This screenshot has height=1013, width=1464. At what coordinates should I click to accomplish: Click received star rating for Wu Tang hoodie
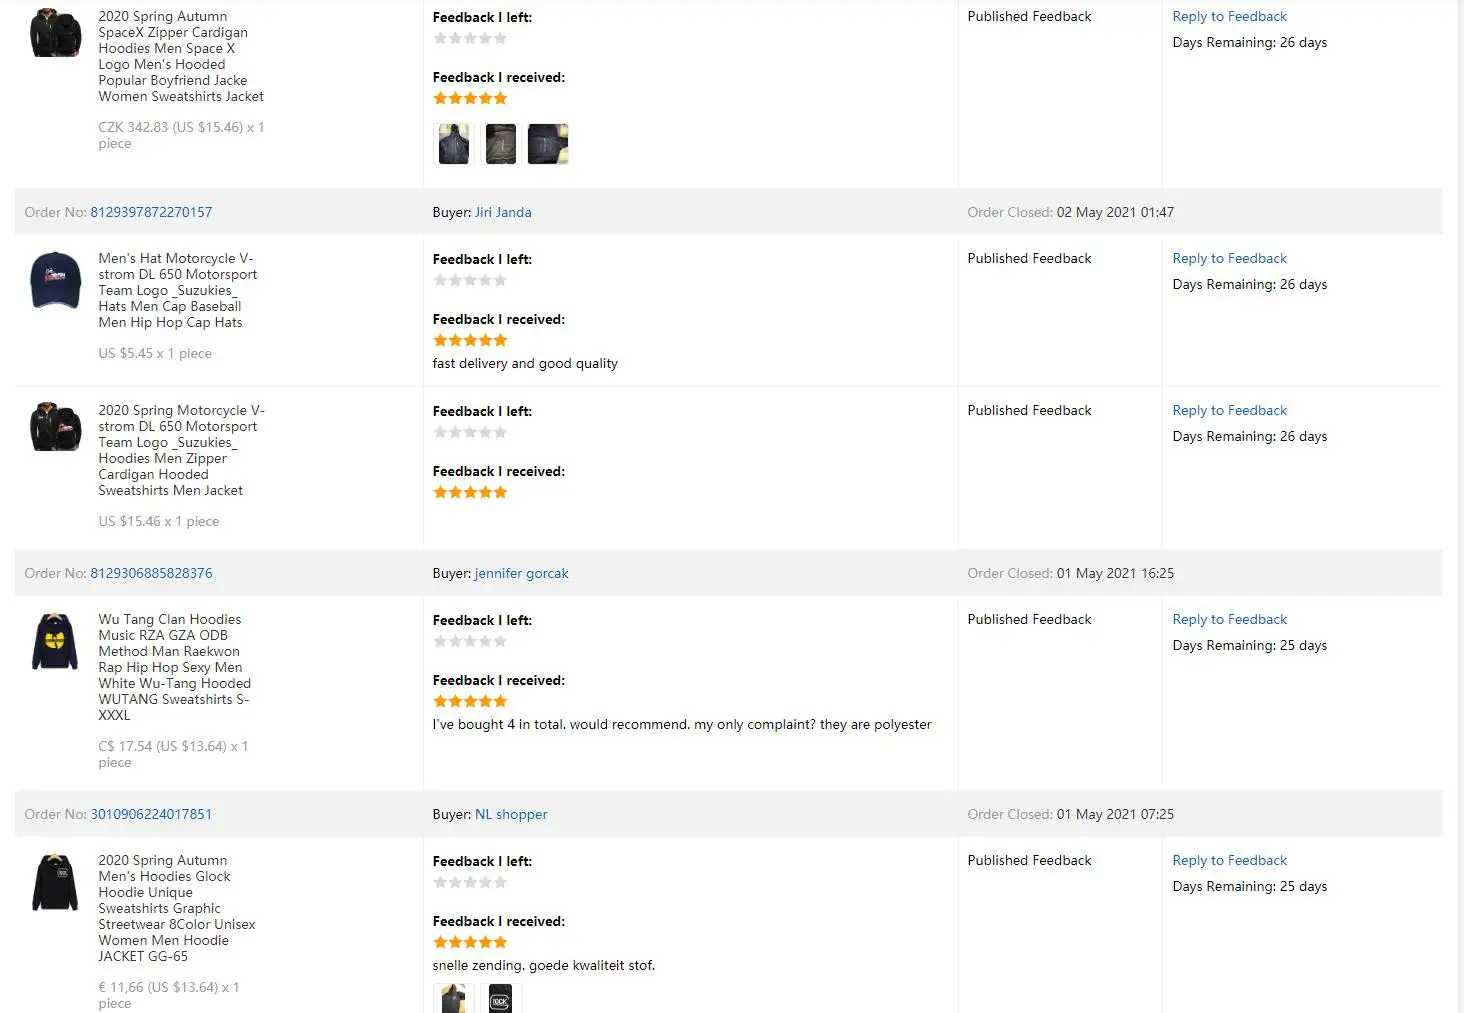tap(470, 701)
